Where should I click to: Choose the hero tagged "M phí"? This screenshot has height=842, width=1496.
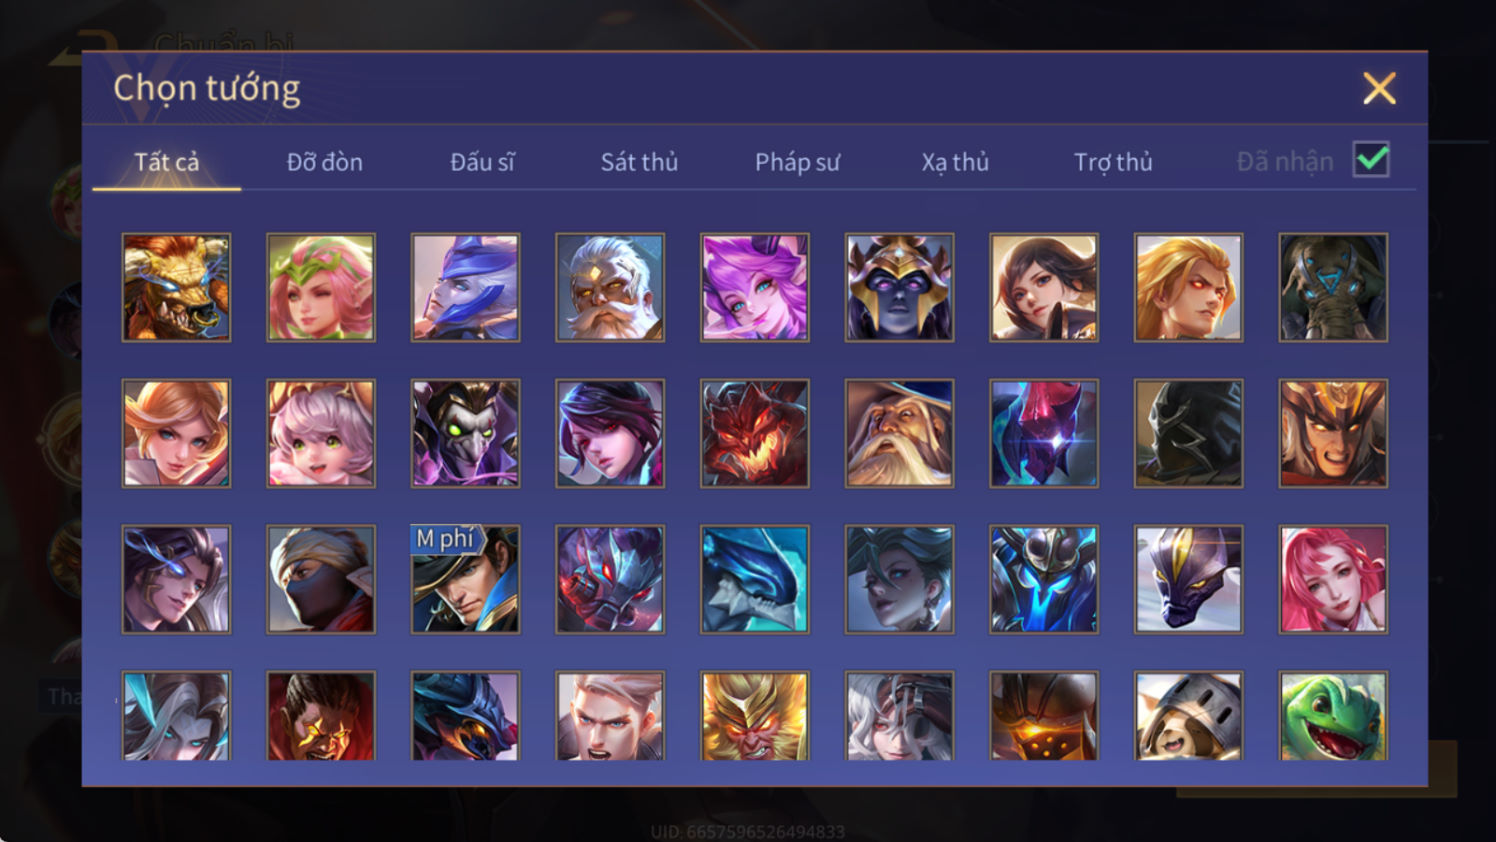pos(466,579)
